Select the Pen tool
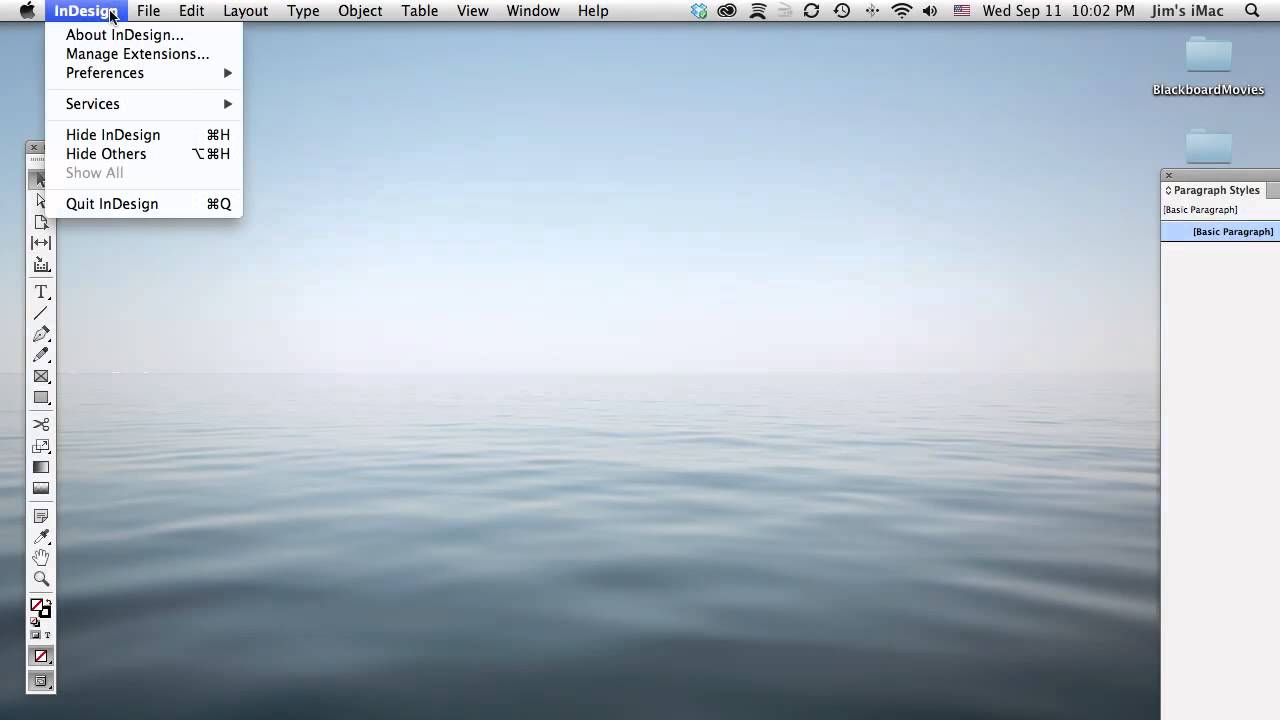Screen dimensions: 1280x720 pyautogui.click(x=41, y=334)
